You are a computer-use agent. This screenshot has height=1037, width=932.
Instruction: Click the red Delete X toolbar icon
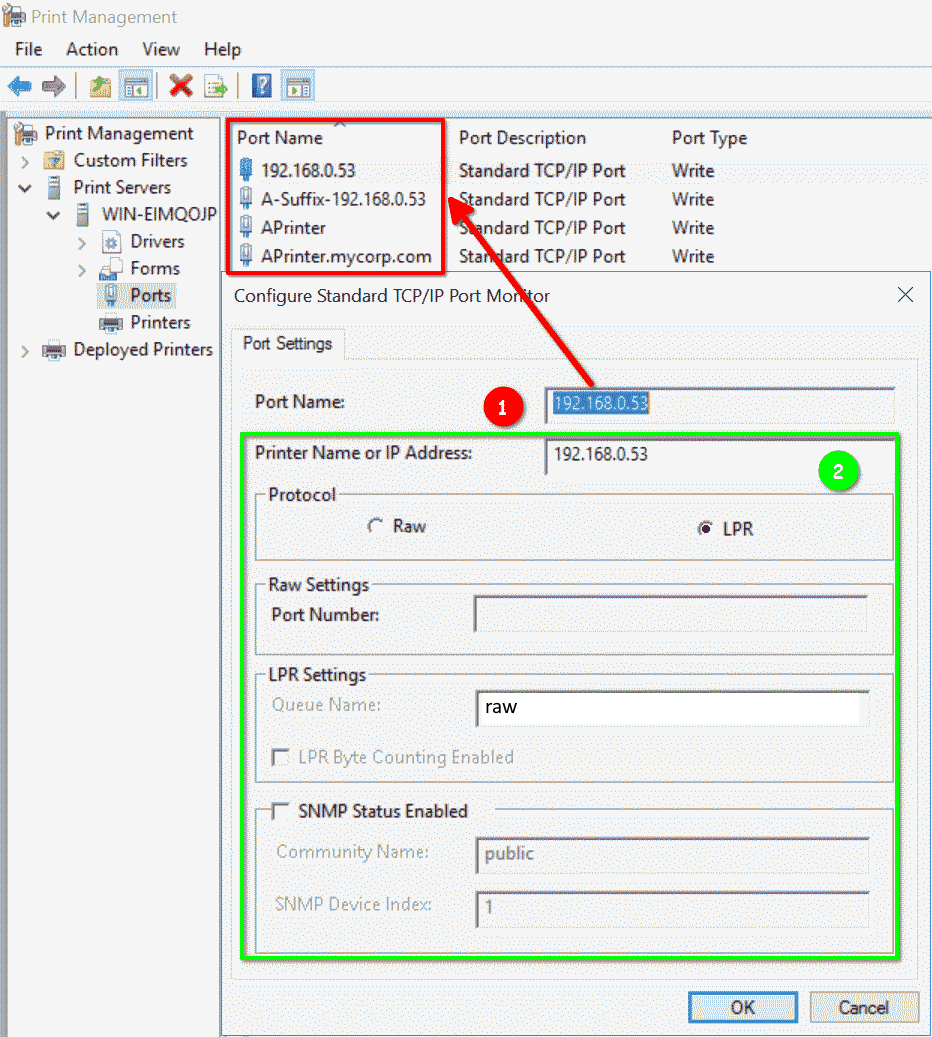[x=181, y=86]
